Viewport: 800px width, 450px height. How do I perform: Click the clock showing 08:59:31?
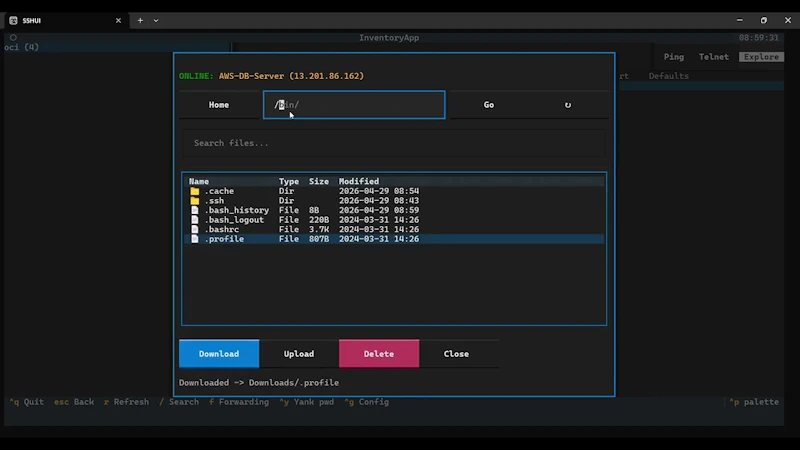(x=759, y=38)
